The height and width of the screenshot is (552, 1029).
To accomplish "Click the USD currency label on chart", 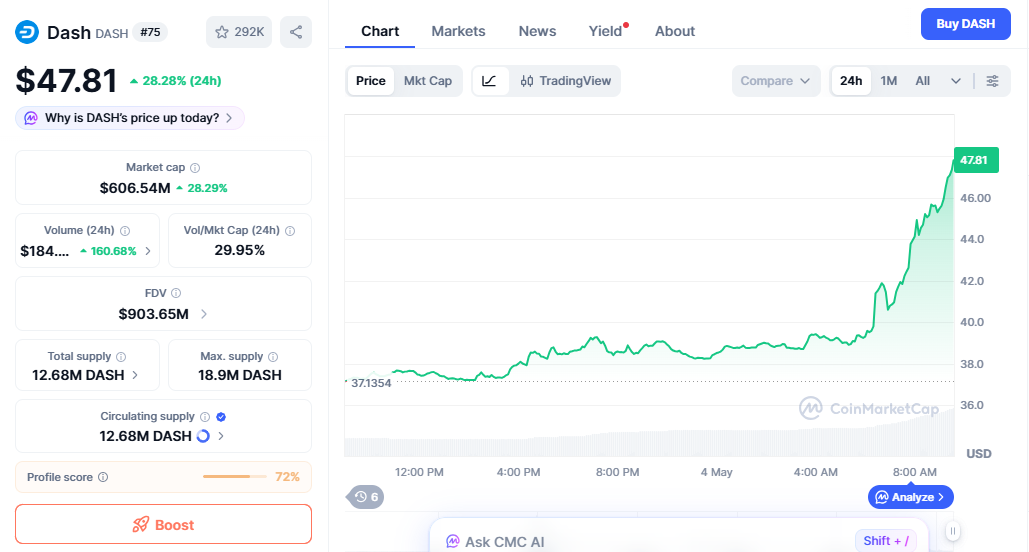I will [978, 454].
